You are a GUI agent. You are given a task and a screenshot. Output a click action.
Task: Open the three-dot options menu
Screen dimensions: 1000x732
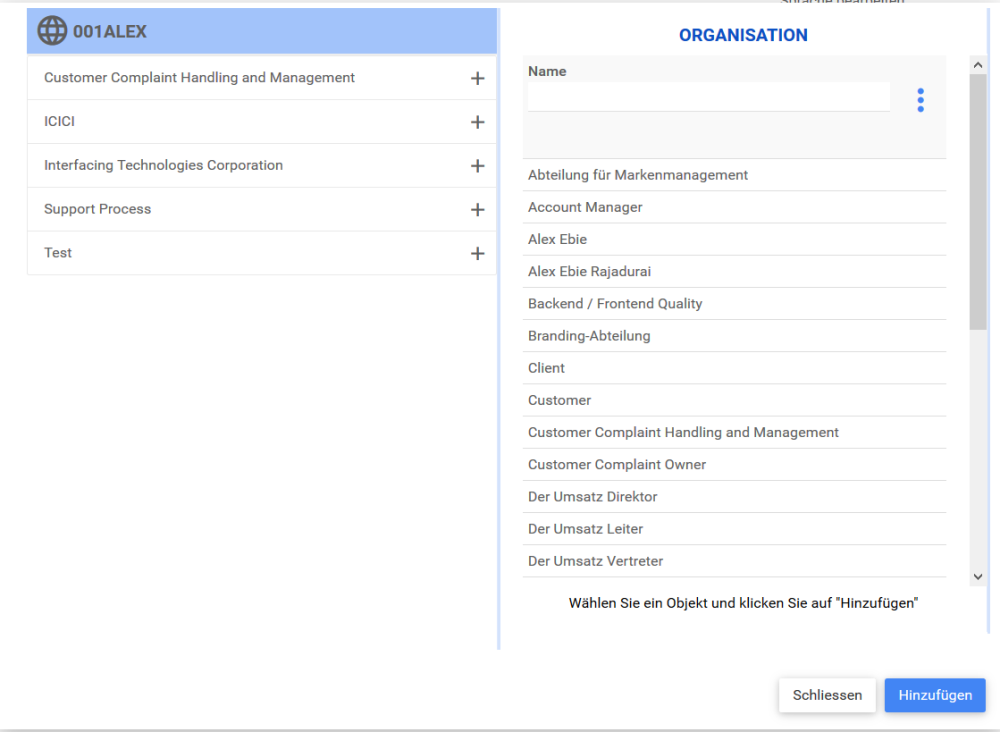[x=920, y=100]
